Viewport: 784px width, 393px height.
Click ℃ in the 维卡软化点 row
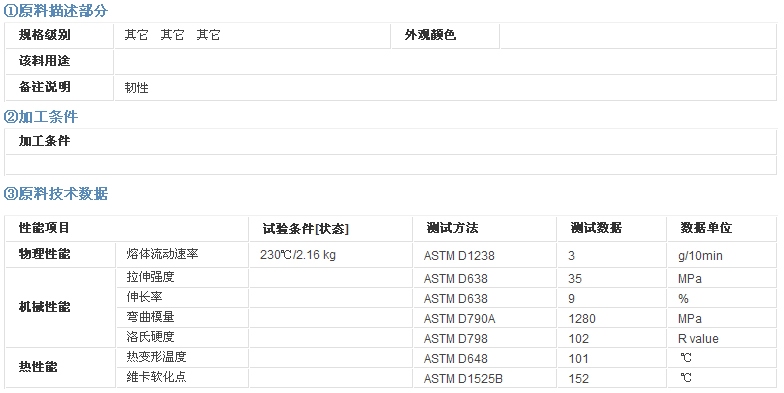pyautogui.click(x=686, y=378)
